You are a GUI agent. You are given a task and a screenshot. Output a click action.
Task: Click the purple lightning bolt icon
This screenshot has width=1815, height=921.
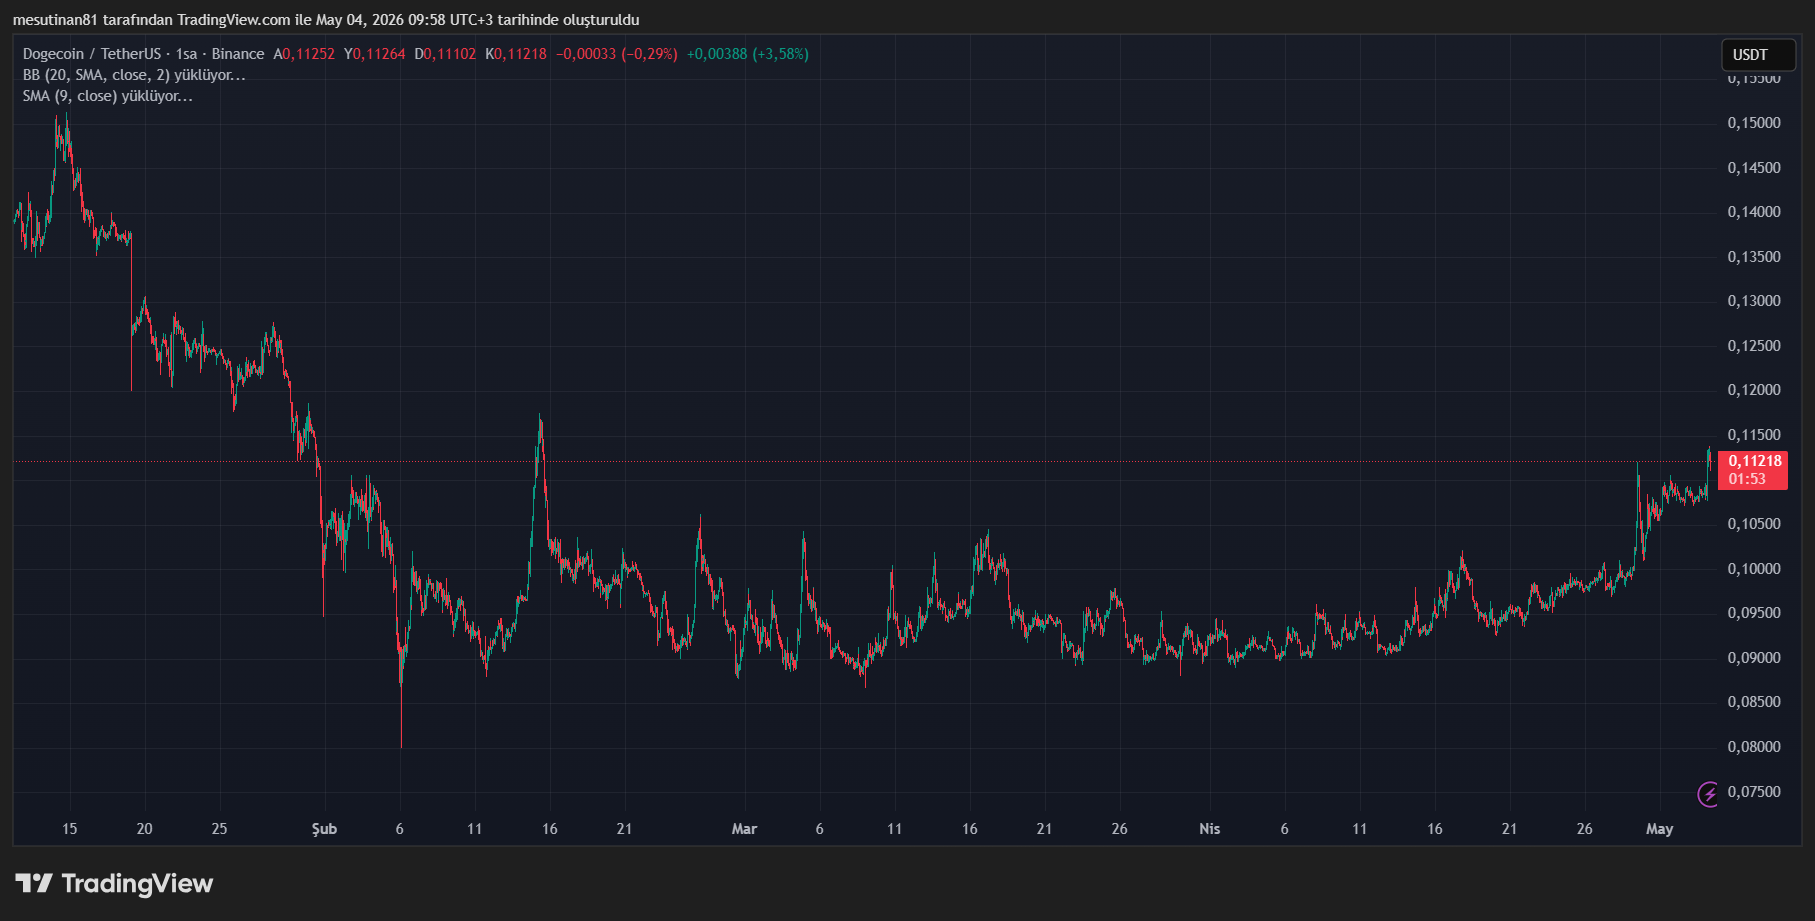[1708, 794]
